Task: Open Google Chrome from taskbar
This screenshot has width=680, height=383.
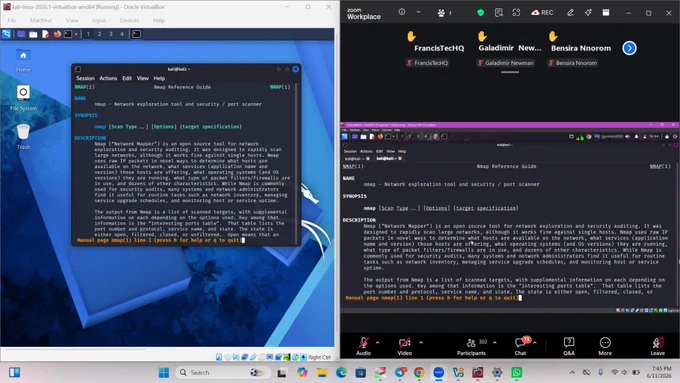Action: pos(419,373)
